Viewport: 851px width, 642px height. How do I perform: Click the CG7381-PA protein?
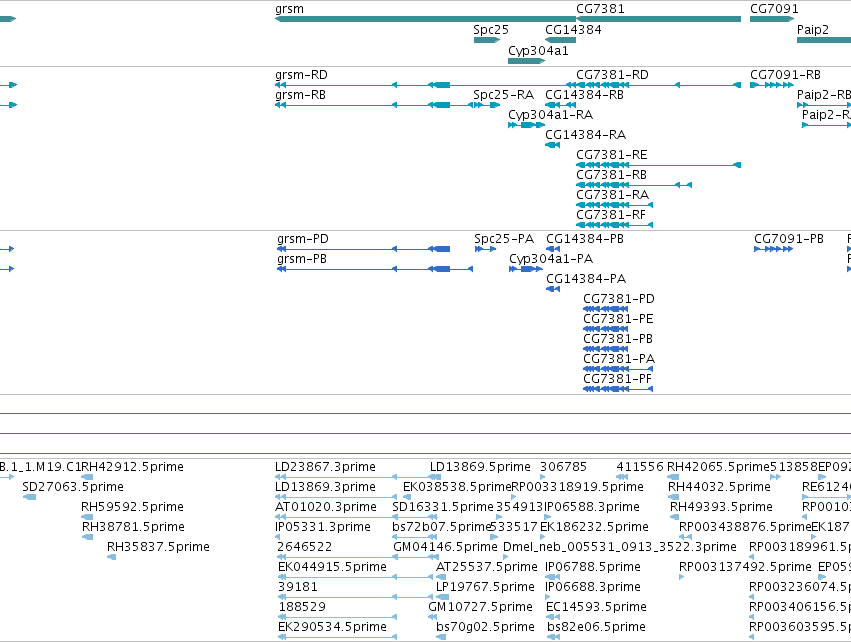[x=618, y=370]
